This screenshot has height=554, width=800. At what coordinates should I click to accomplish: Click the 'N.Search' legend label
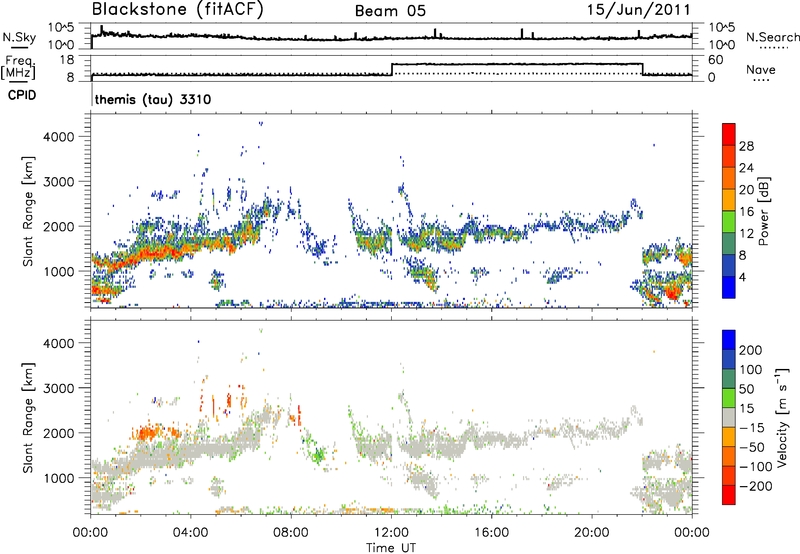click(x=772, y=37)
